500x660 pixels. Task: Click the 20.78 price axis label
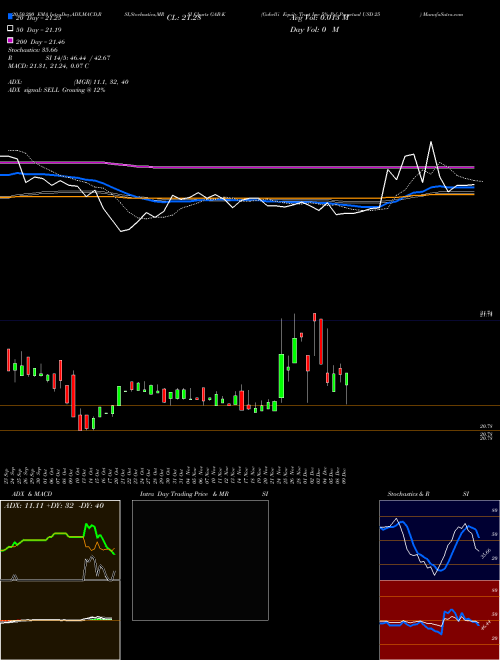coord(486,426)
